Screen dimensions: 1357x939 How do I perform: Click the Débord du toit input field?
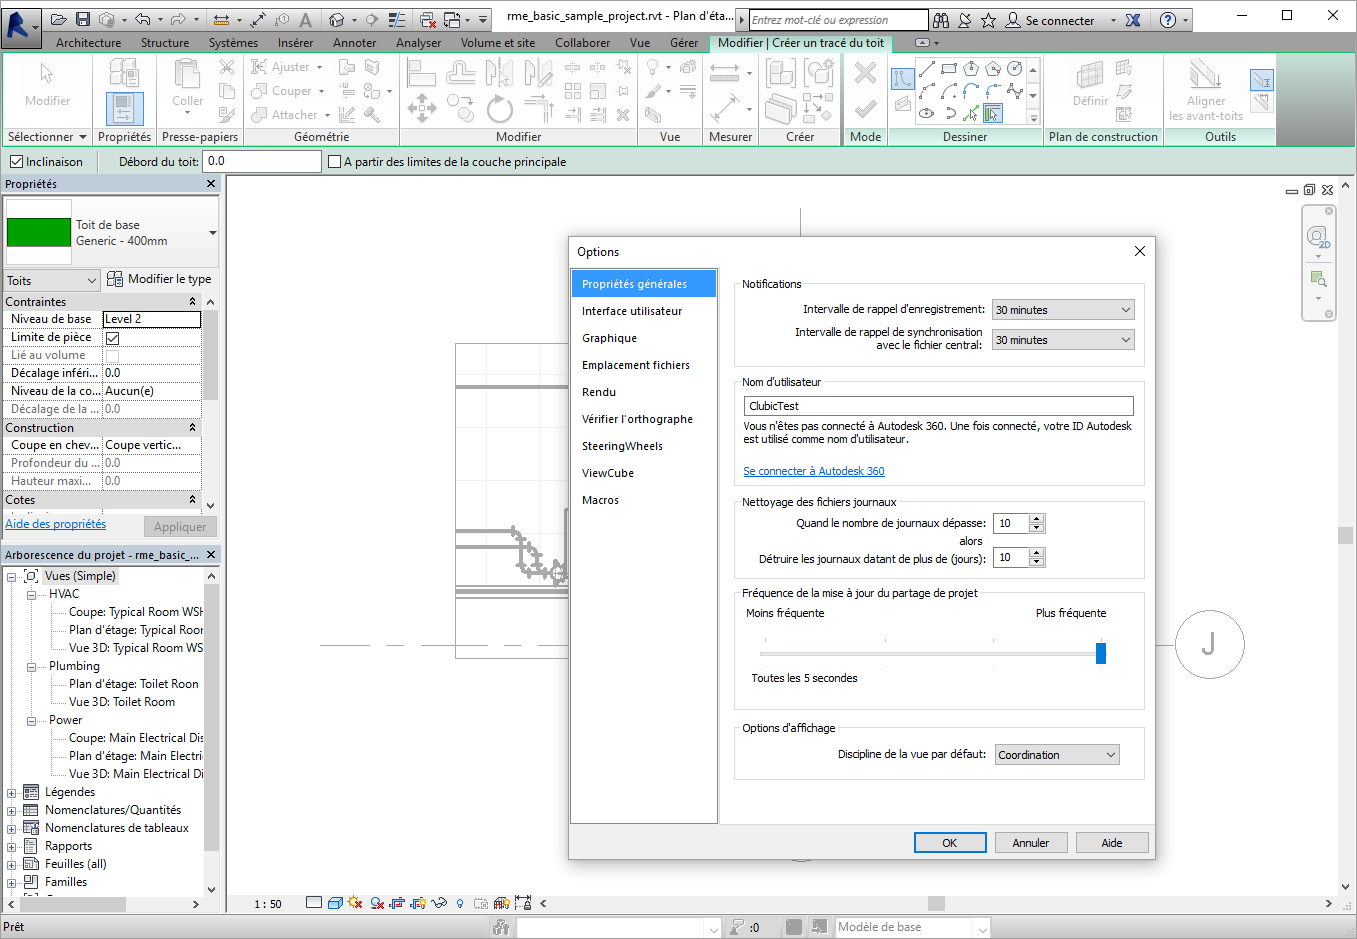coord(262,161)
